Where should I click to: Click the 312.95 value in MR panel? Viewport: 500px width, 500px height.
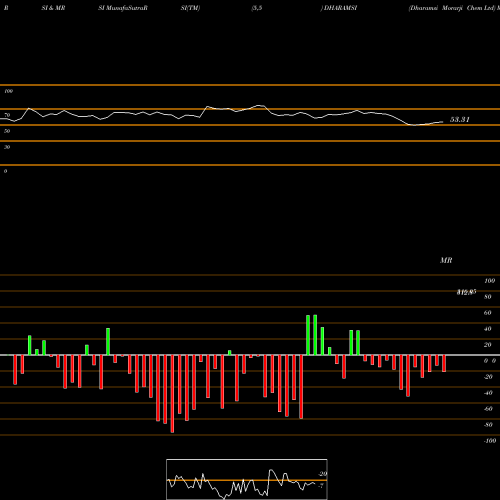[x=466, y=292]
